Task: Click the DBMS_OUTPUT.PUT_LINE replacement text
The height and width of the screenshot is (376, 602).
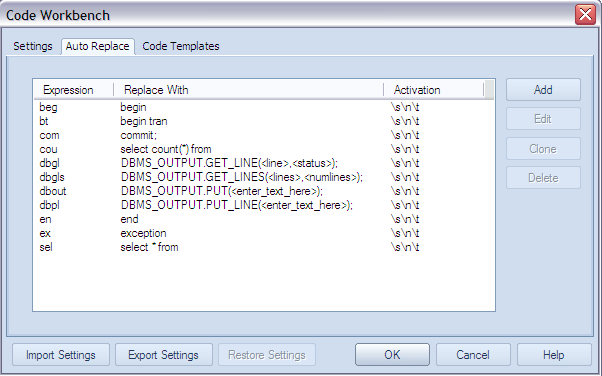Action: 236,205
